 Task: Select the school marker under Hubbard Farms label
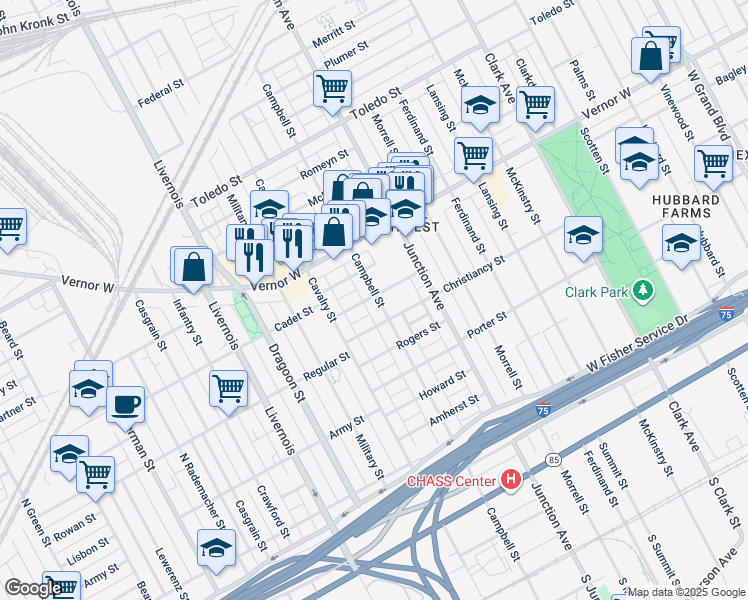[x=682, y=246]
